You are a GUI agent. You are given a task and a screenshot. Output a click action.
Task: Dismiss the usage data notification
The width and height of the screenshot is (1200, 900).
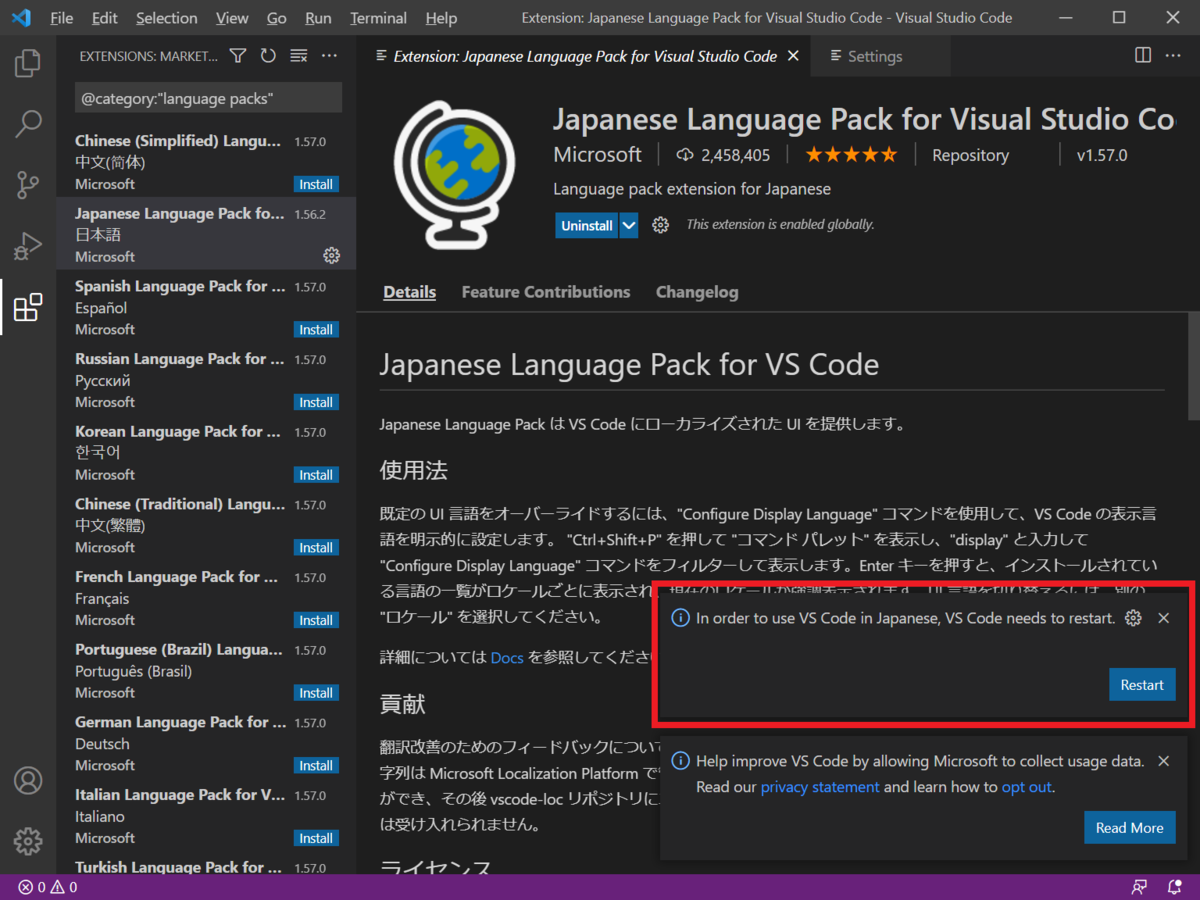coord(1163,761)
